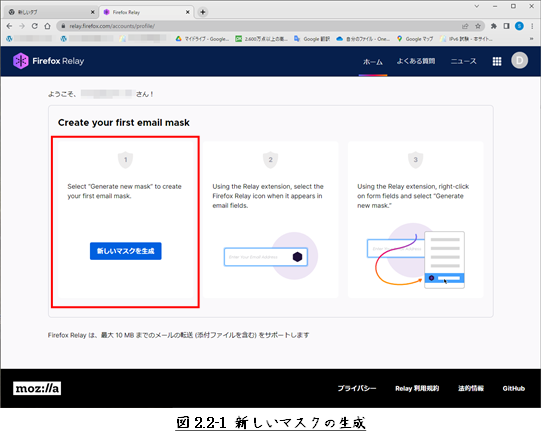Open the tab search dropdown arrow
The image size is (542, 440).
(477, 6)
